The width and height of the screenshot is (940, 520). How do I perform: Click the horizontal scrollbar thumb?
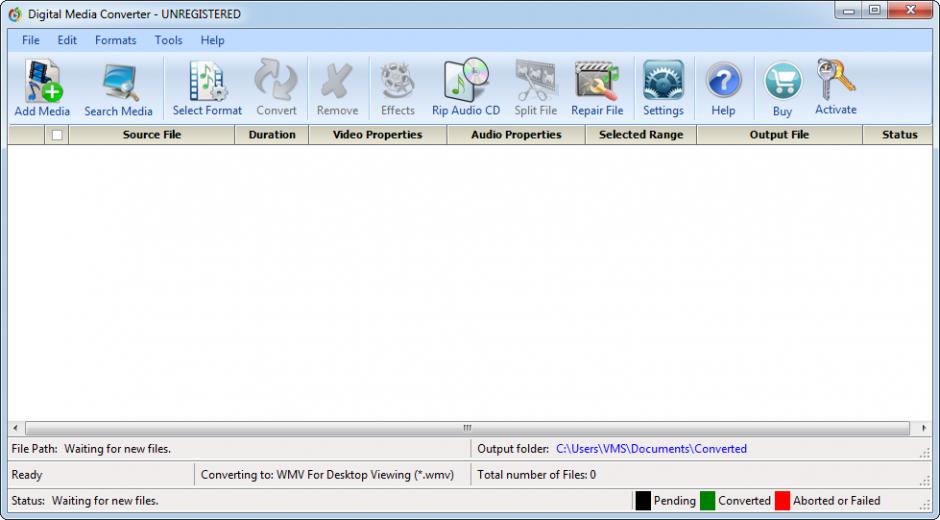468,428
